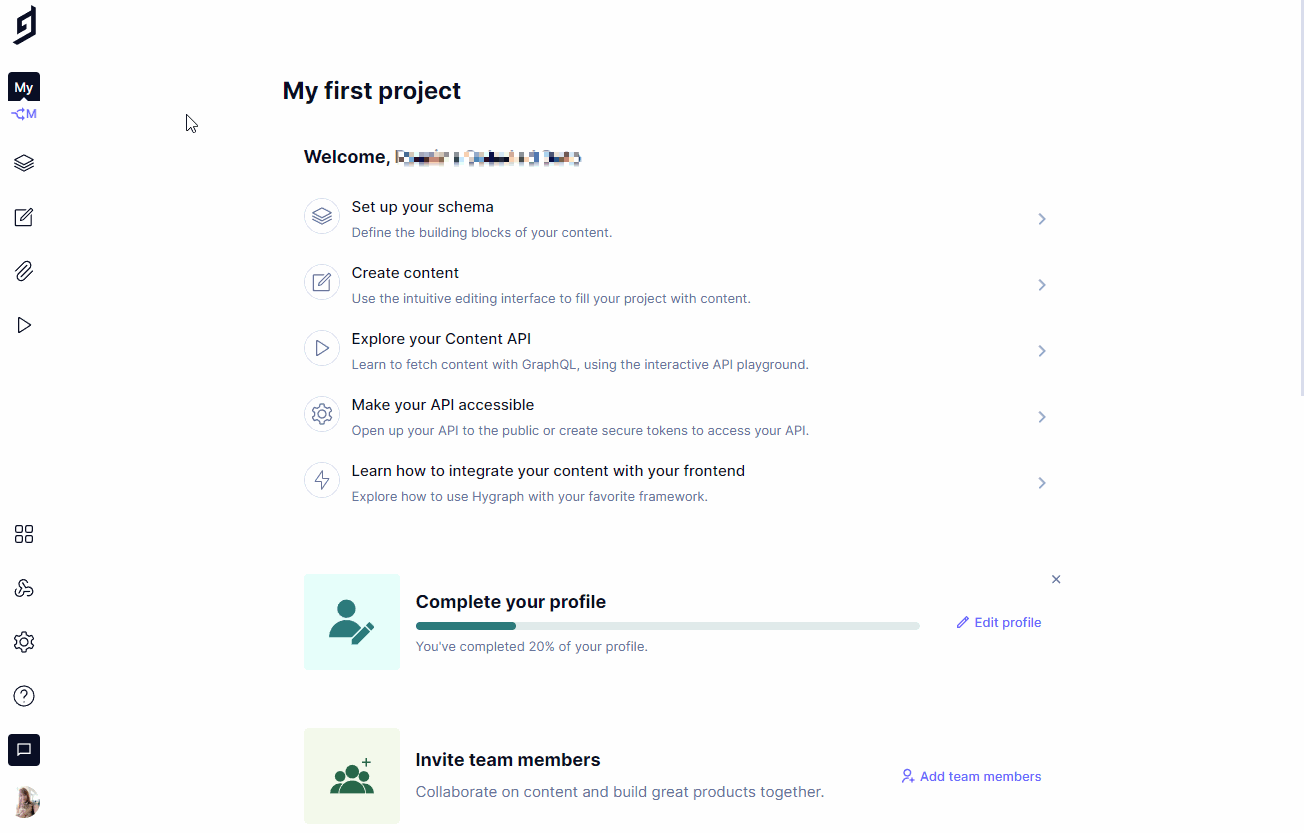Open the Assets paperclip icon
This screenshot has height=833, width=1304.
point(24,271)
